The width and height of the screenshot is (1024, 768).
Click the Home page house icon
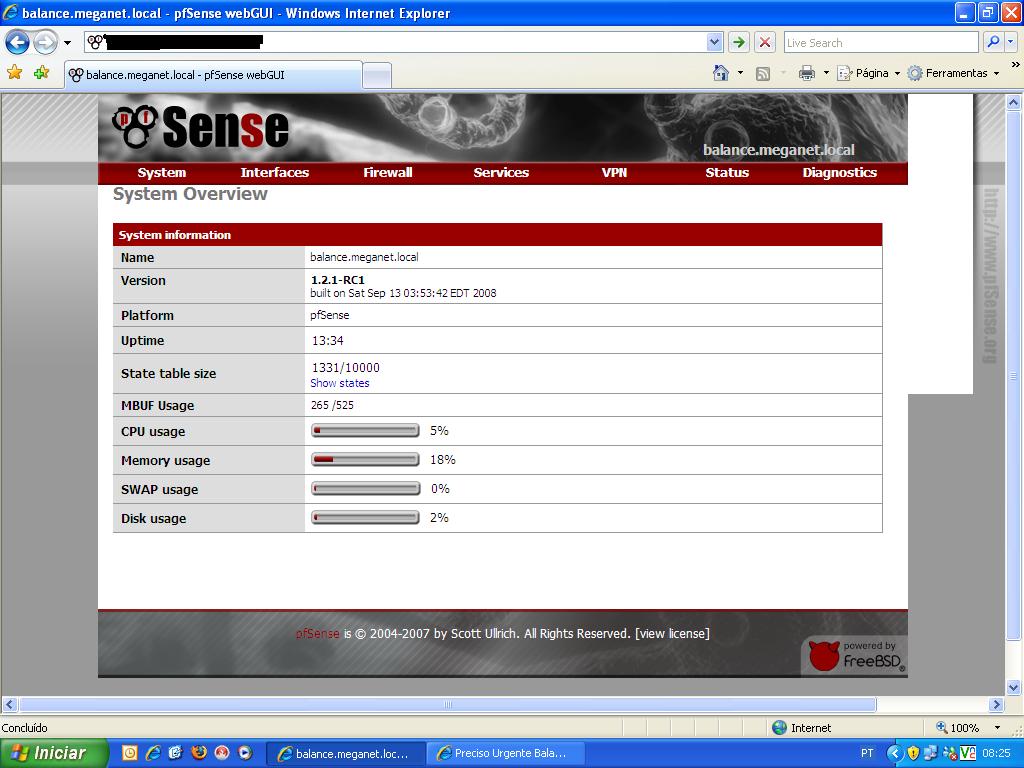[x=721, y=73]
